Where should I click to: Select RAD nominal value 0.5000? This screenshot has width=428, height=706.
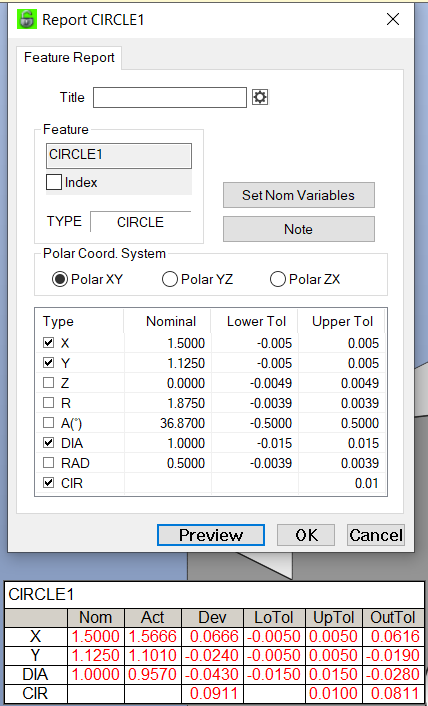point(186,463)
